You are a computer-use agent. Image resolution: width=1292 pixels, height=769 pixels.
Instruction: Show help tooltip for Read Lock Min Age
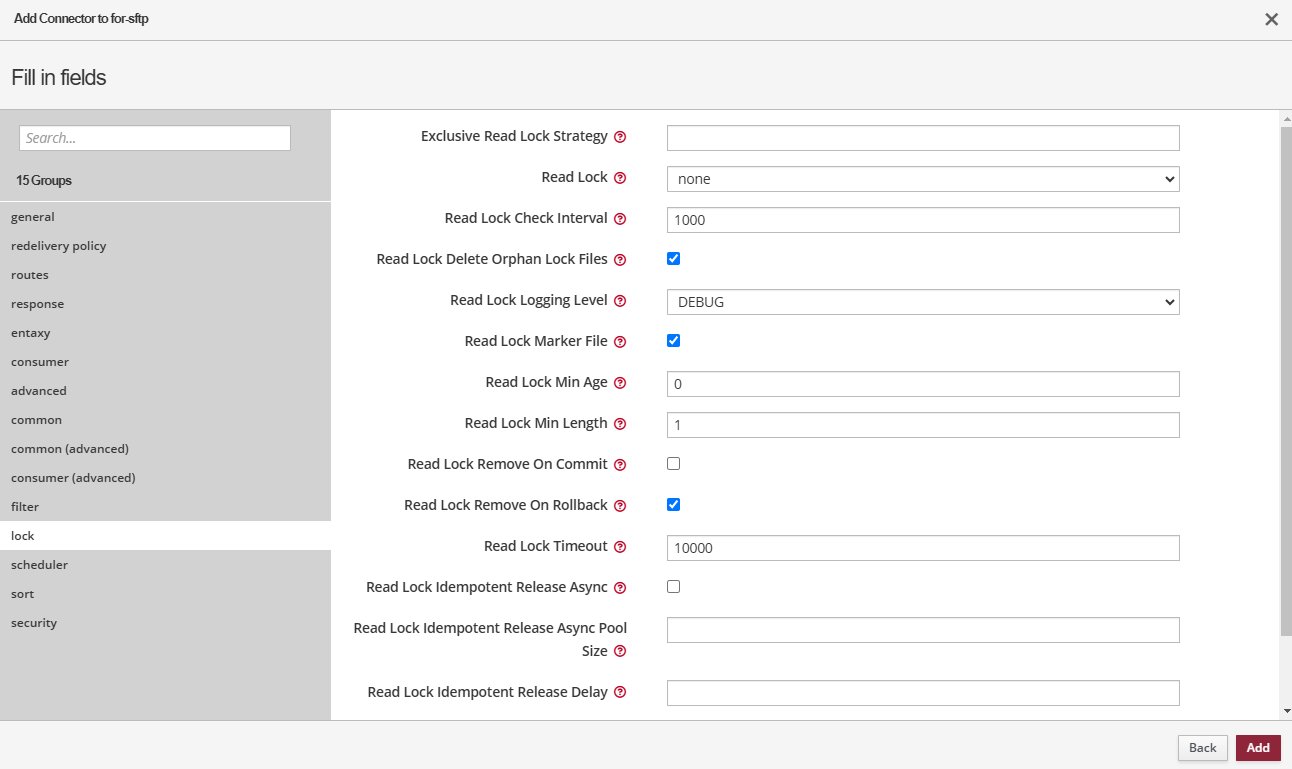620,383
